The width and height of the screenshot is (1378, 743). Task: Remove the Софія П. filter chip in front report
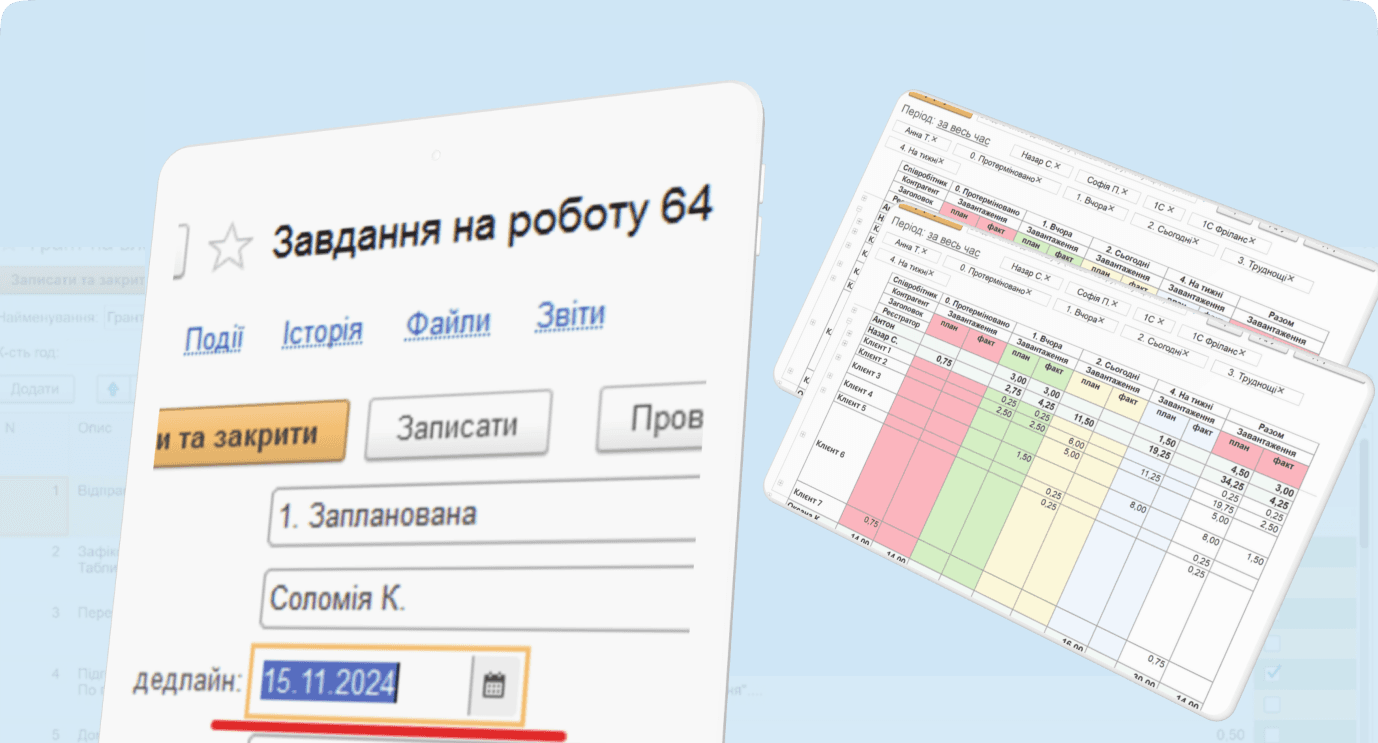pos(1114,304)
